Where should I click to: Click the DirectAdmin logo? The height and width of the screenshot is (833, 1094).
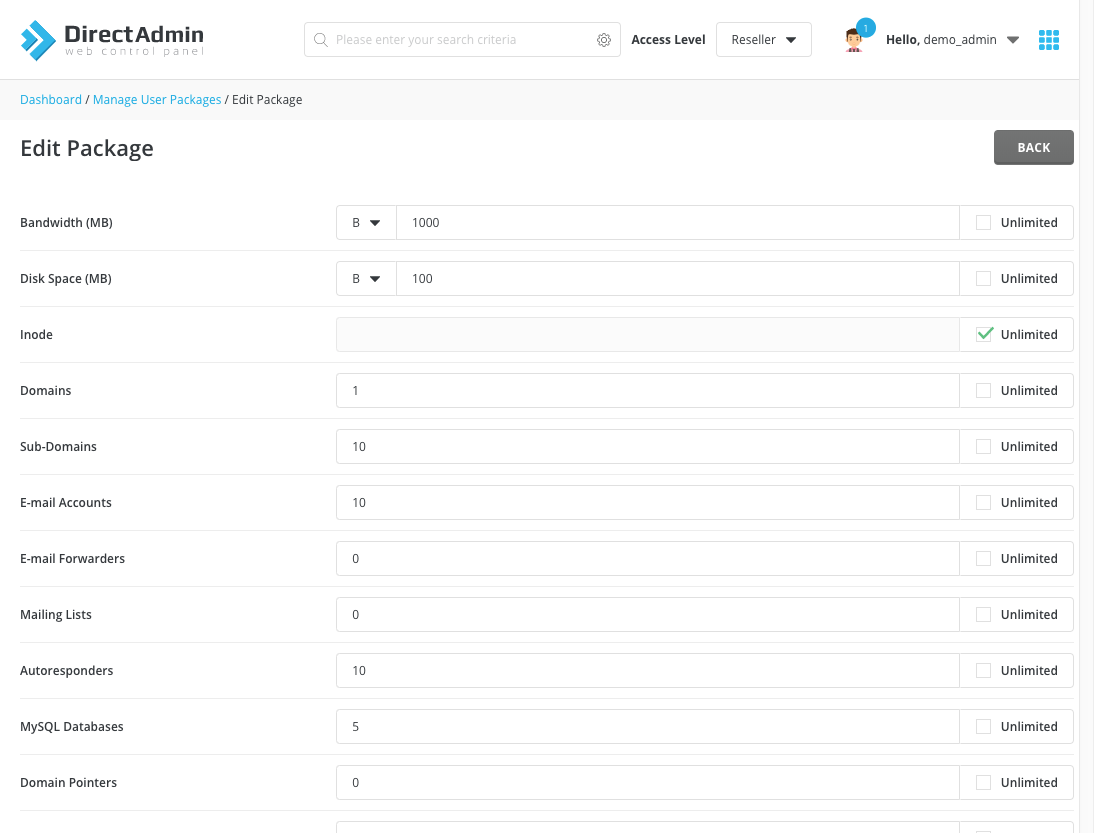pyautogui.click(x=110, y=39)
